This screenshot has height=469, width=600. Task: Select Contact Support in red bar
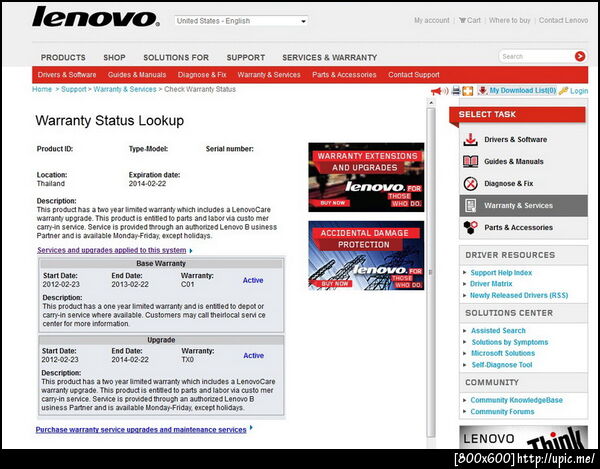click(414, 75)
